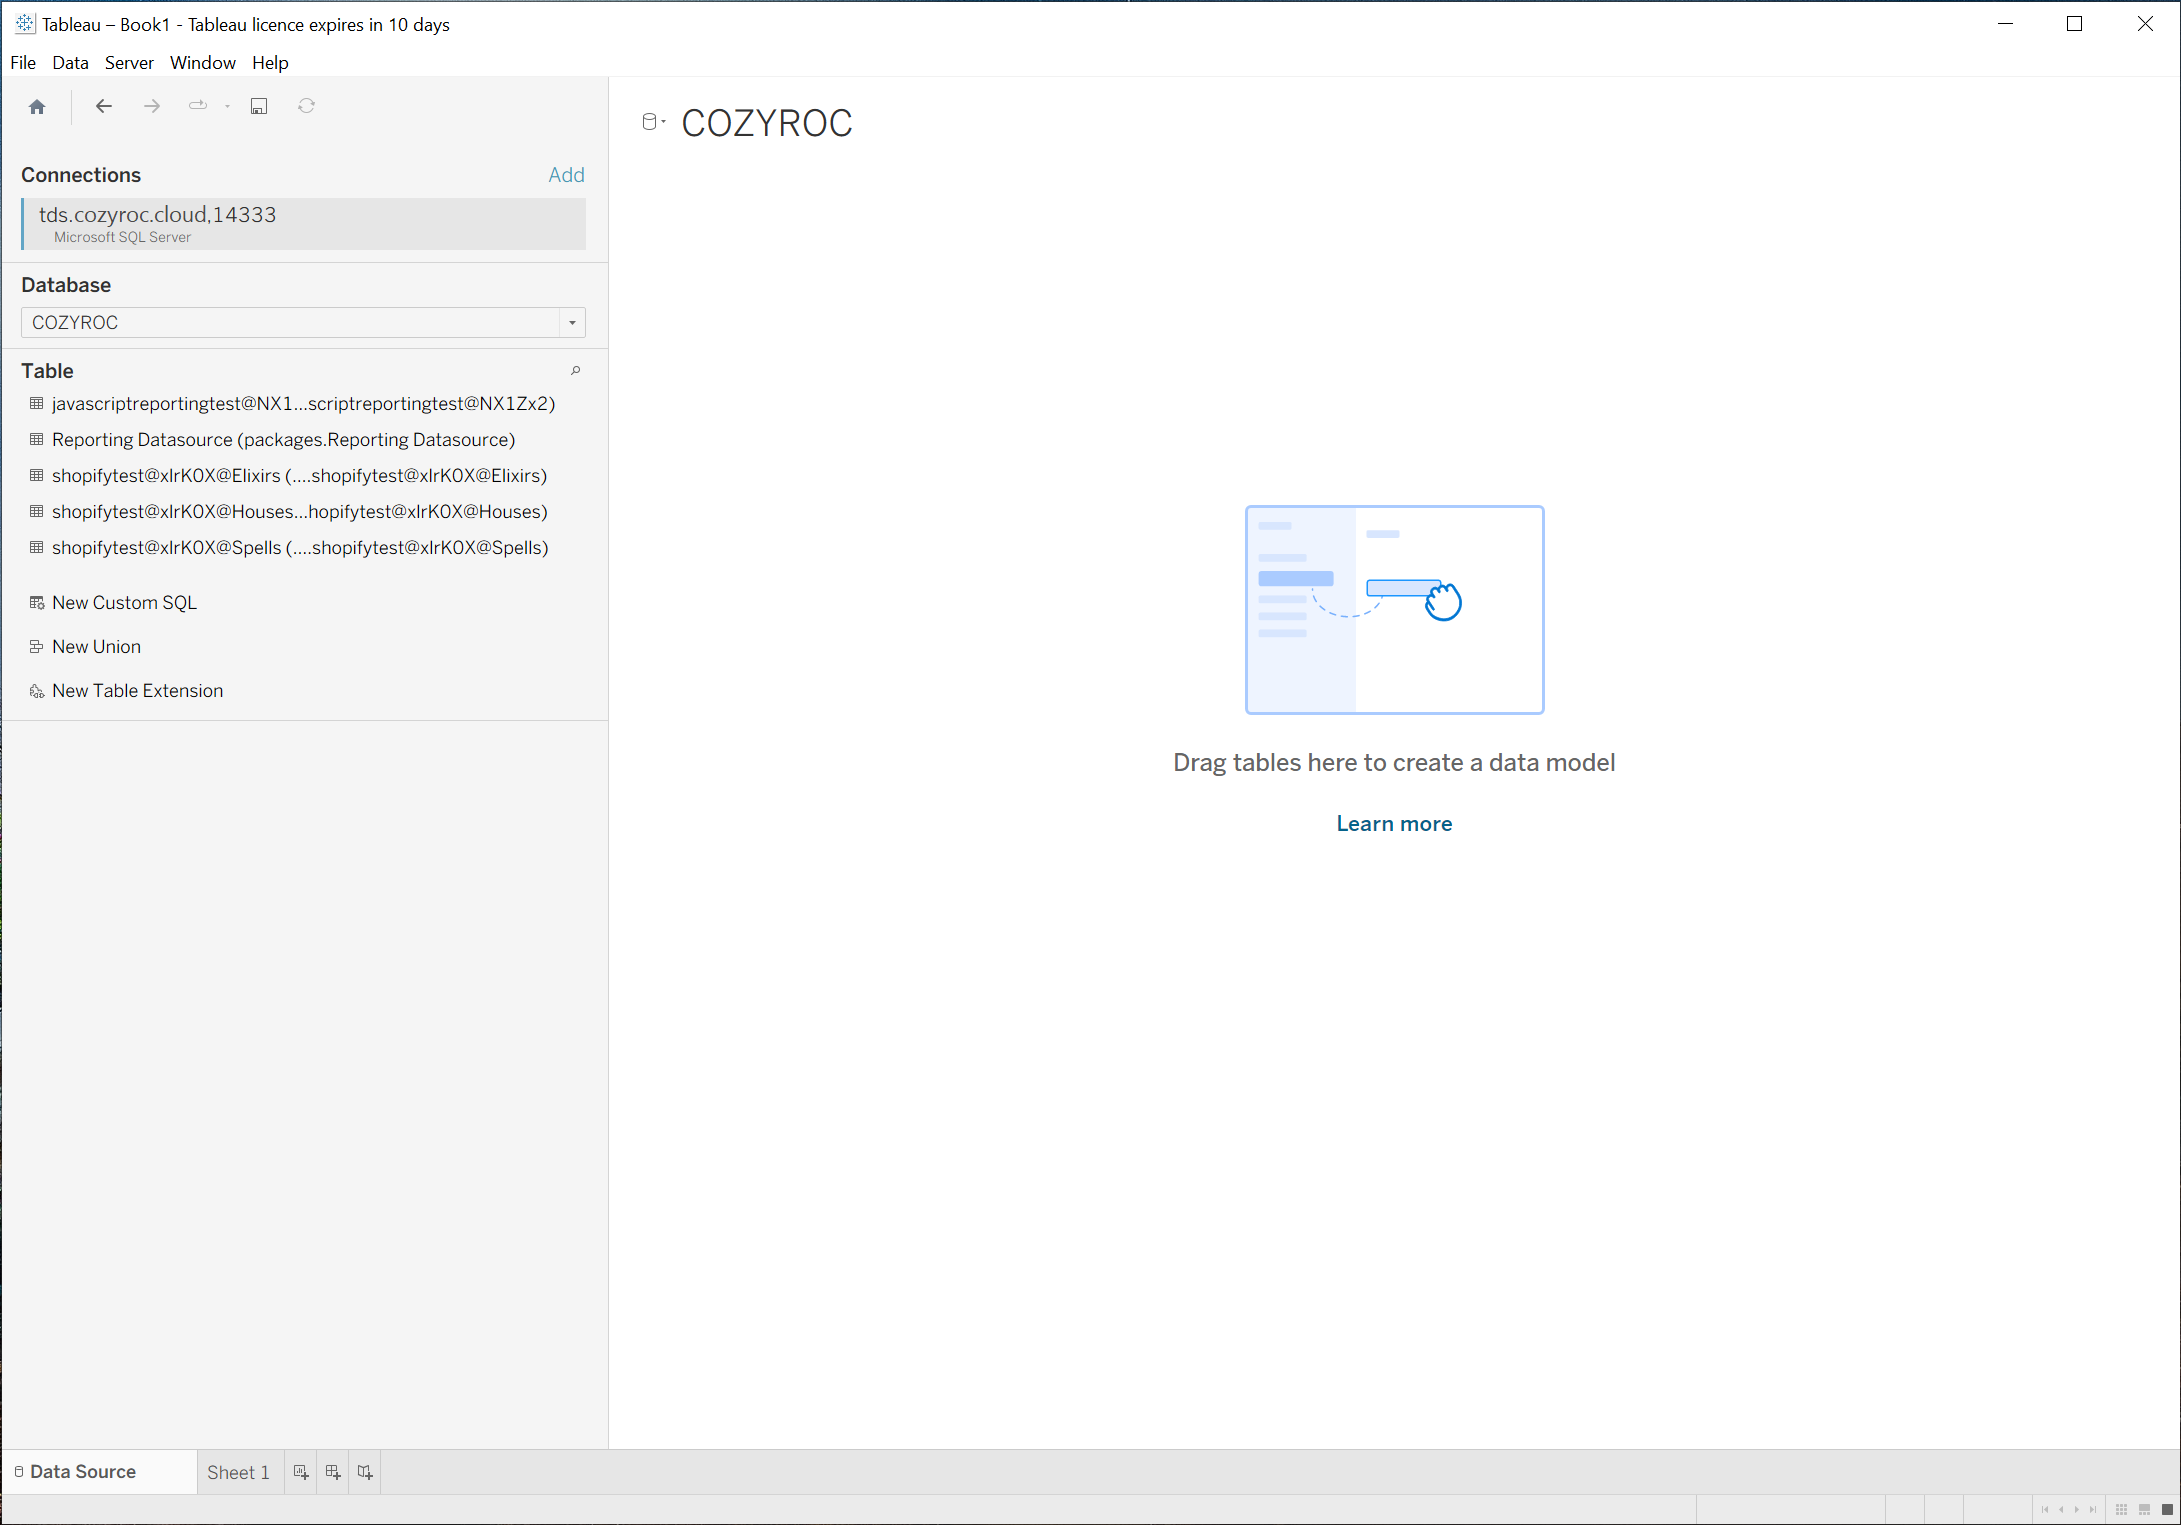Add a new dashboard tab icon
The image size is (2181, 1525).
[x=333, y=1472]
